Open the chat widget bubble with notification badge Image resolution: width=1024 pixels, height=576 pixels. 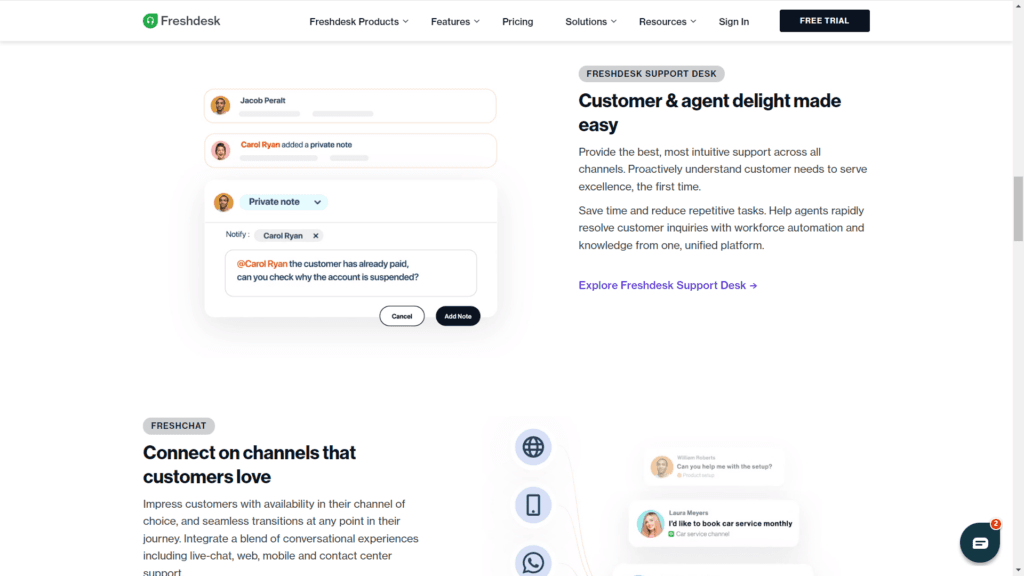click(x=979, y=542)
